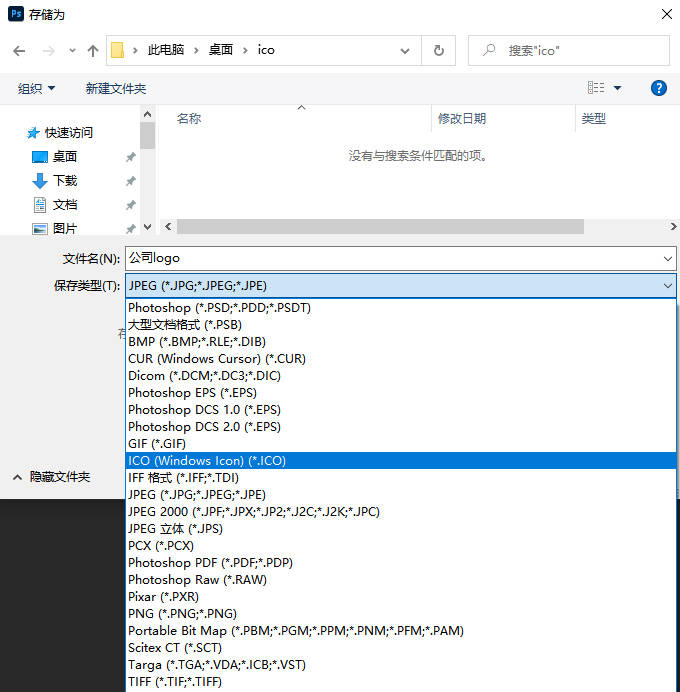Screen dimensions: 680x692
Task: Refresh the ico folder view
Action: [439, 50]
